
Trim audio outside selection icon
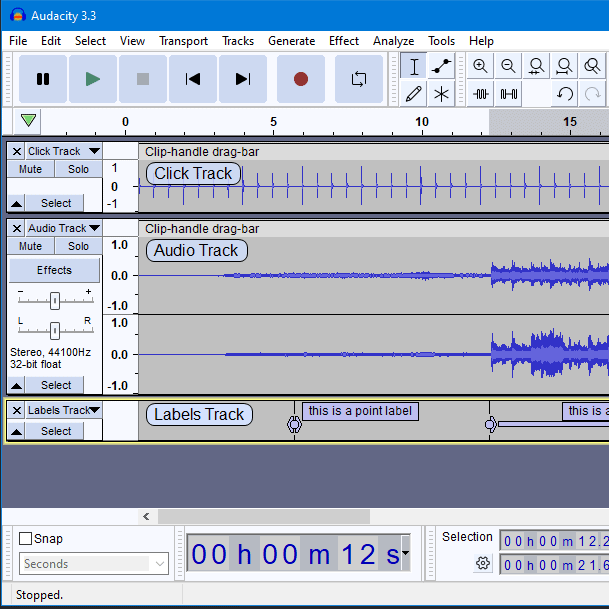coord(480,94)
